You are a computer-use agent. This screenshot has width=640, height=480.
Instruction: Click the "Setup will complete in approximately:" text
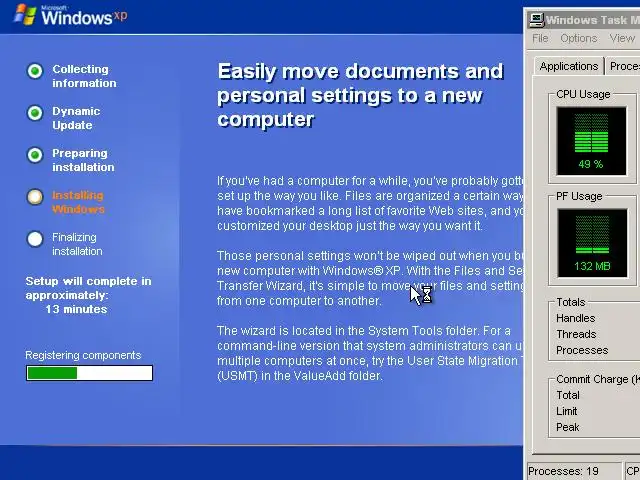tap(88, 288)
